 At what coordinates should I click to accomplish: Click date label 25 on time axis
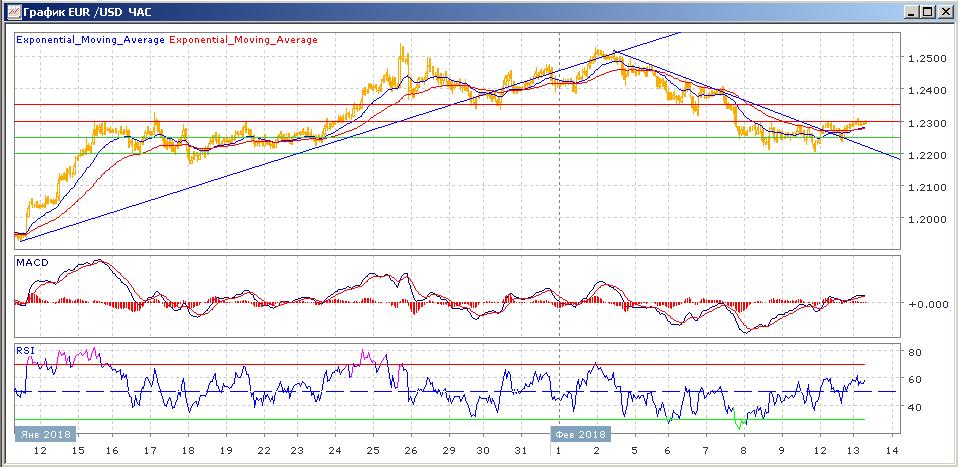point(373,451)
